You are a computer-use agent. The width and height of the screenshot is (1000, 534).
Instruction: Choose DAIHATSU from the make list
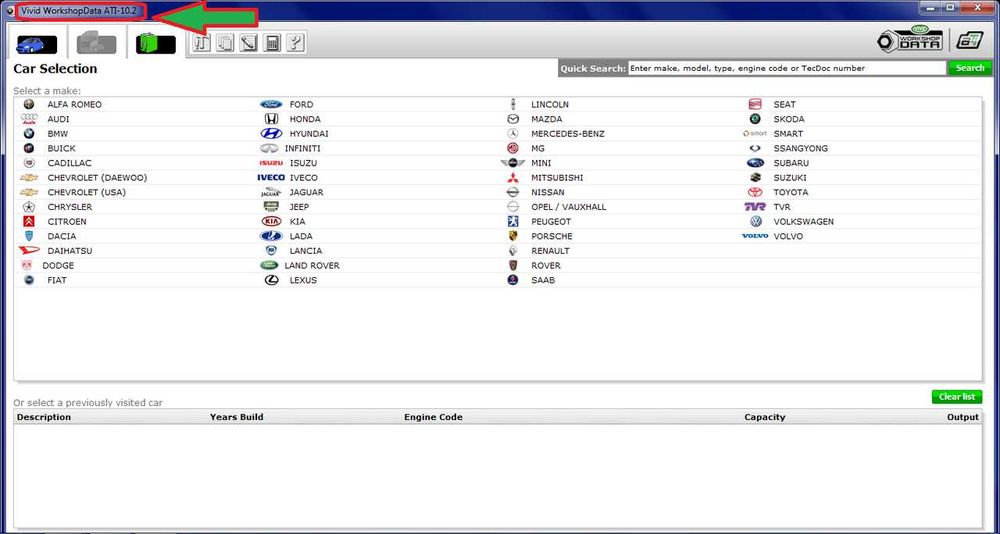70,251
